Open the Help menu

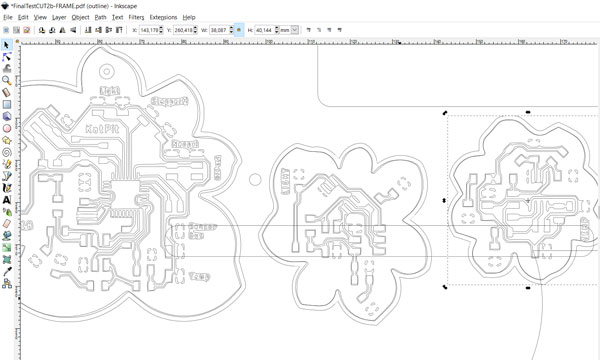coord(189,17)
